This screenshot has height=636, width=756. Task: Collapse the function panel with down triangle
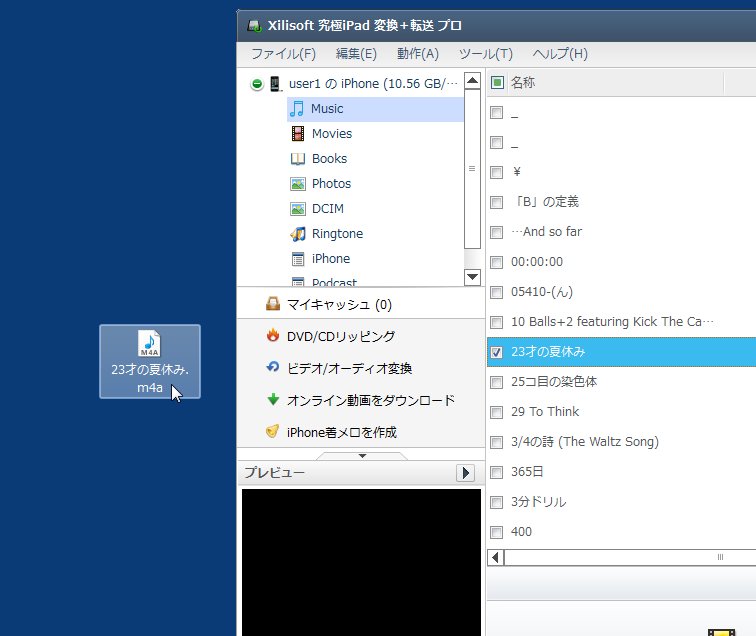(362, 456)
